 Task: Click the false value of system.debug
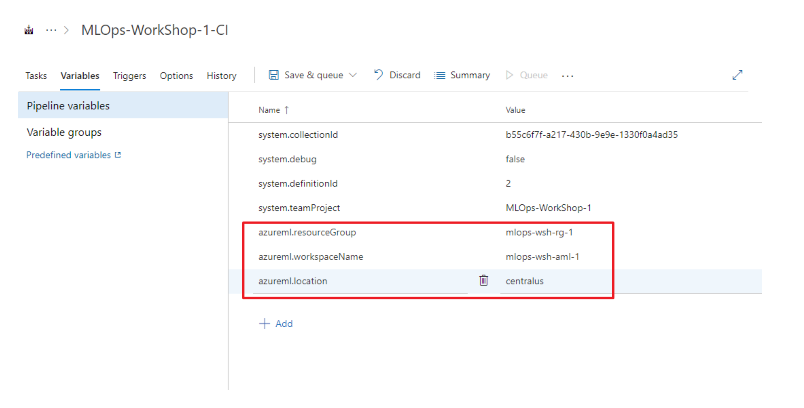click(515, 159)
